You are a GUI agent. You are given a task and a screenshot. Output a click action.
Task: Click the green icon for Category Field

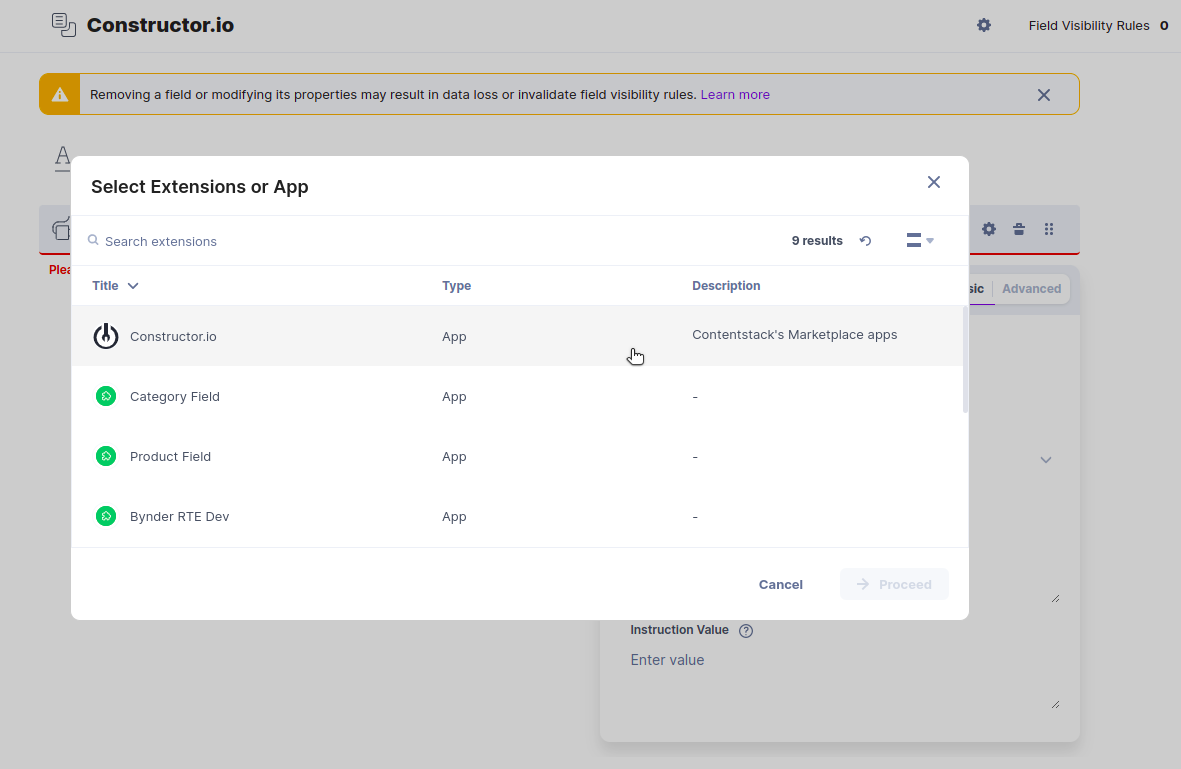point(106,396)
